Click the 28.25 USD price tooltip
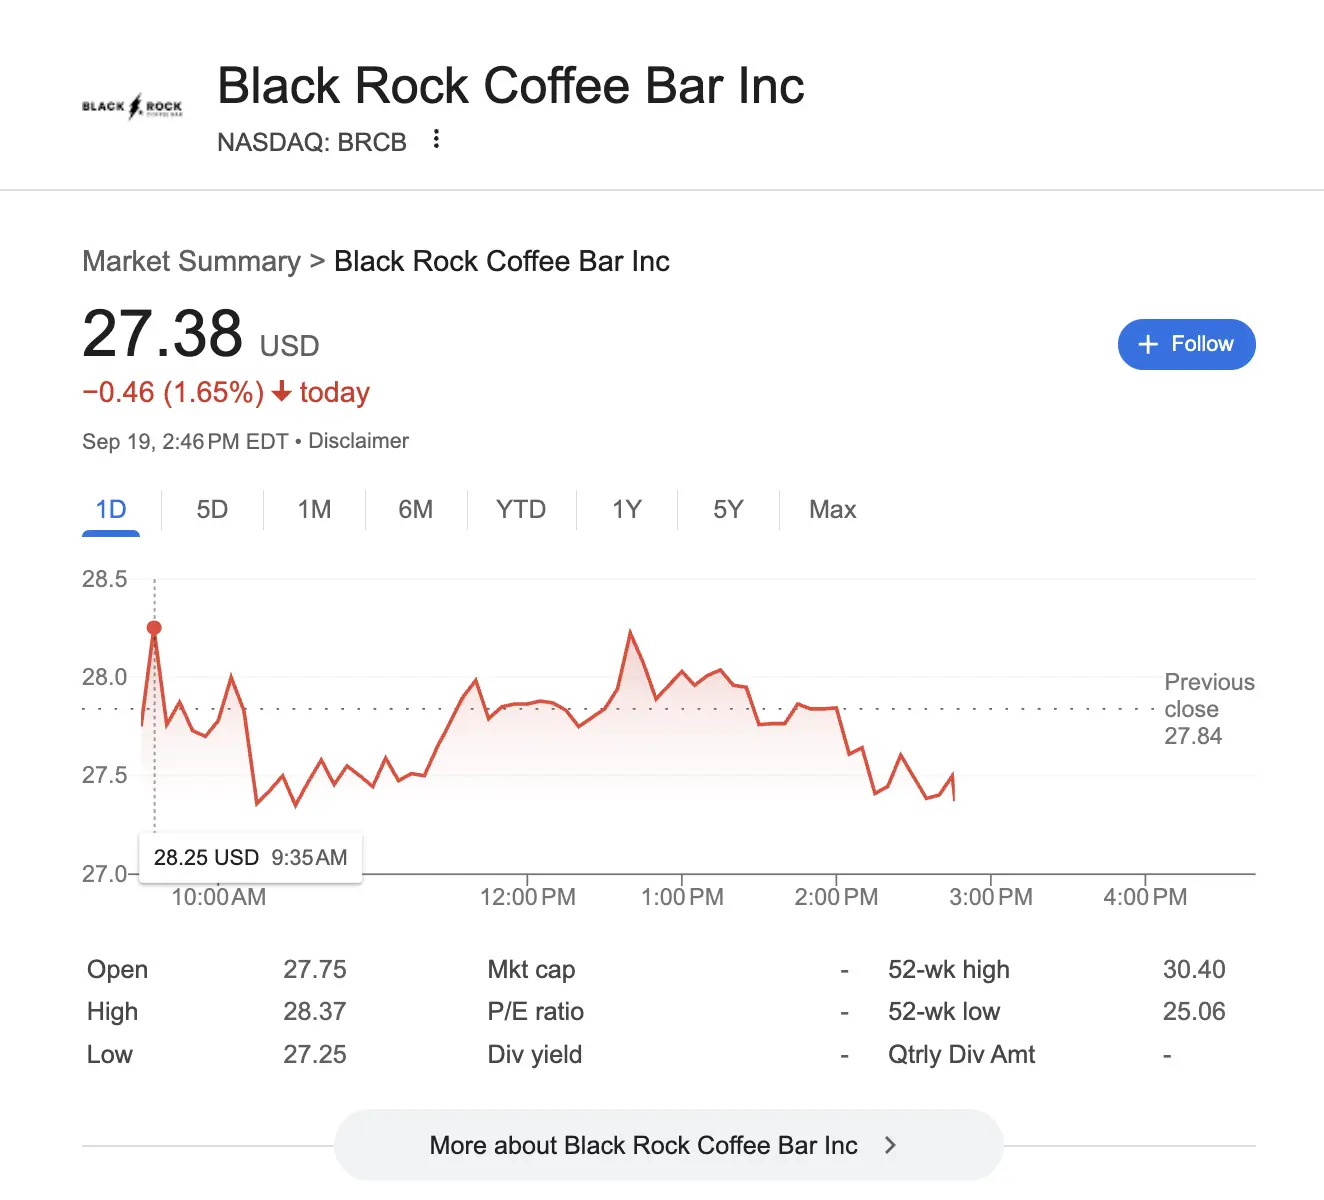 tap(249, 857)
